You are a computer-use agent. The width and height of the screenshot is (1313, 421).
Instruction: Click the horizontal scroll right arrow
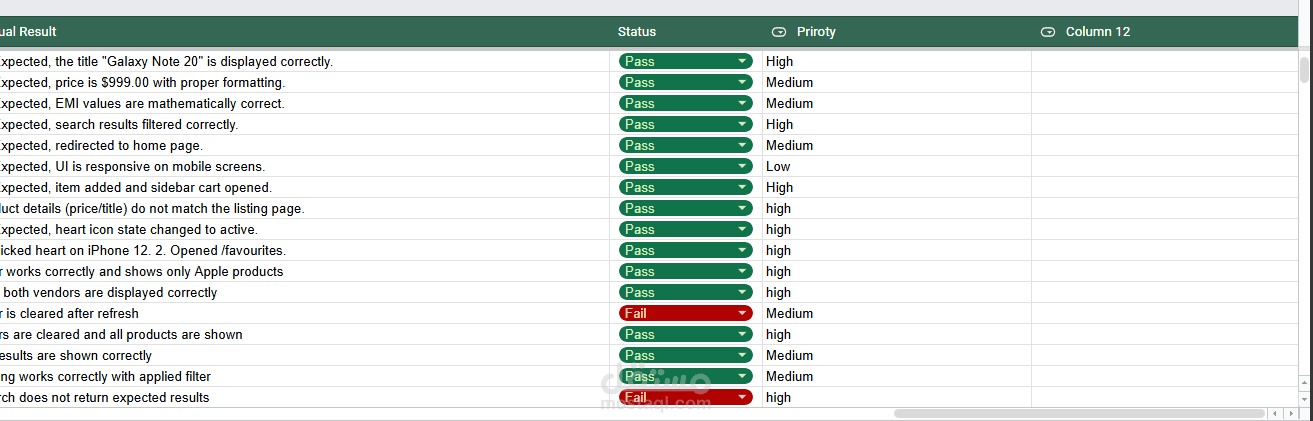(1289, 413)
